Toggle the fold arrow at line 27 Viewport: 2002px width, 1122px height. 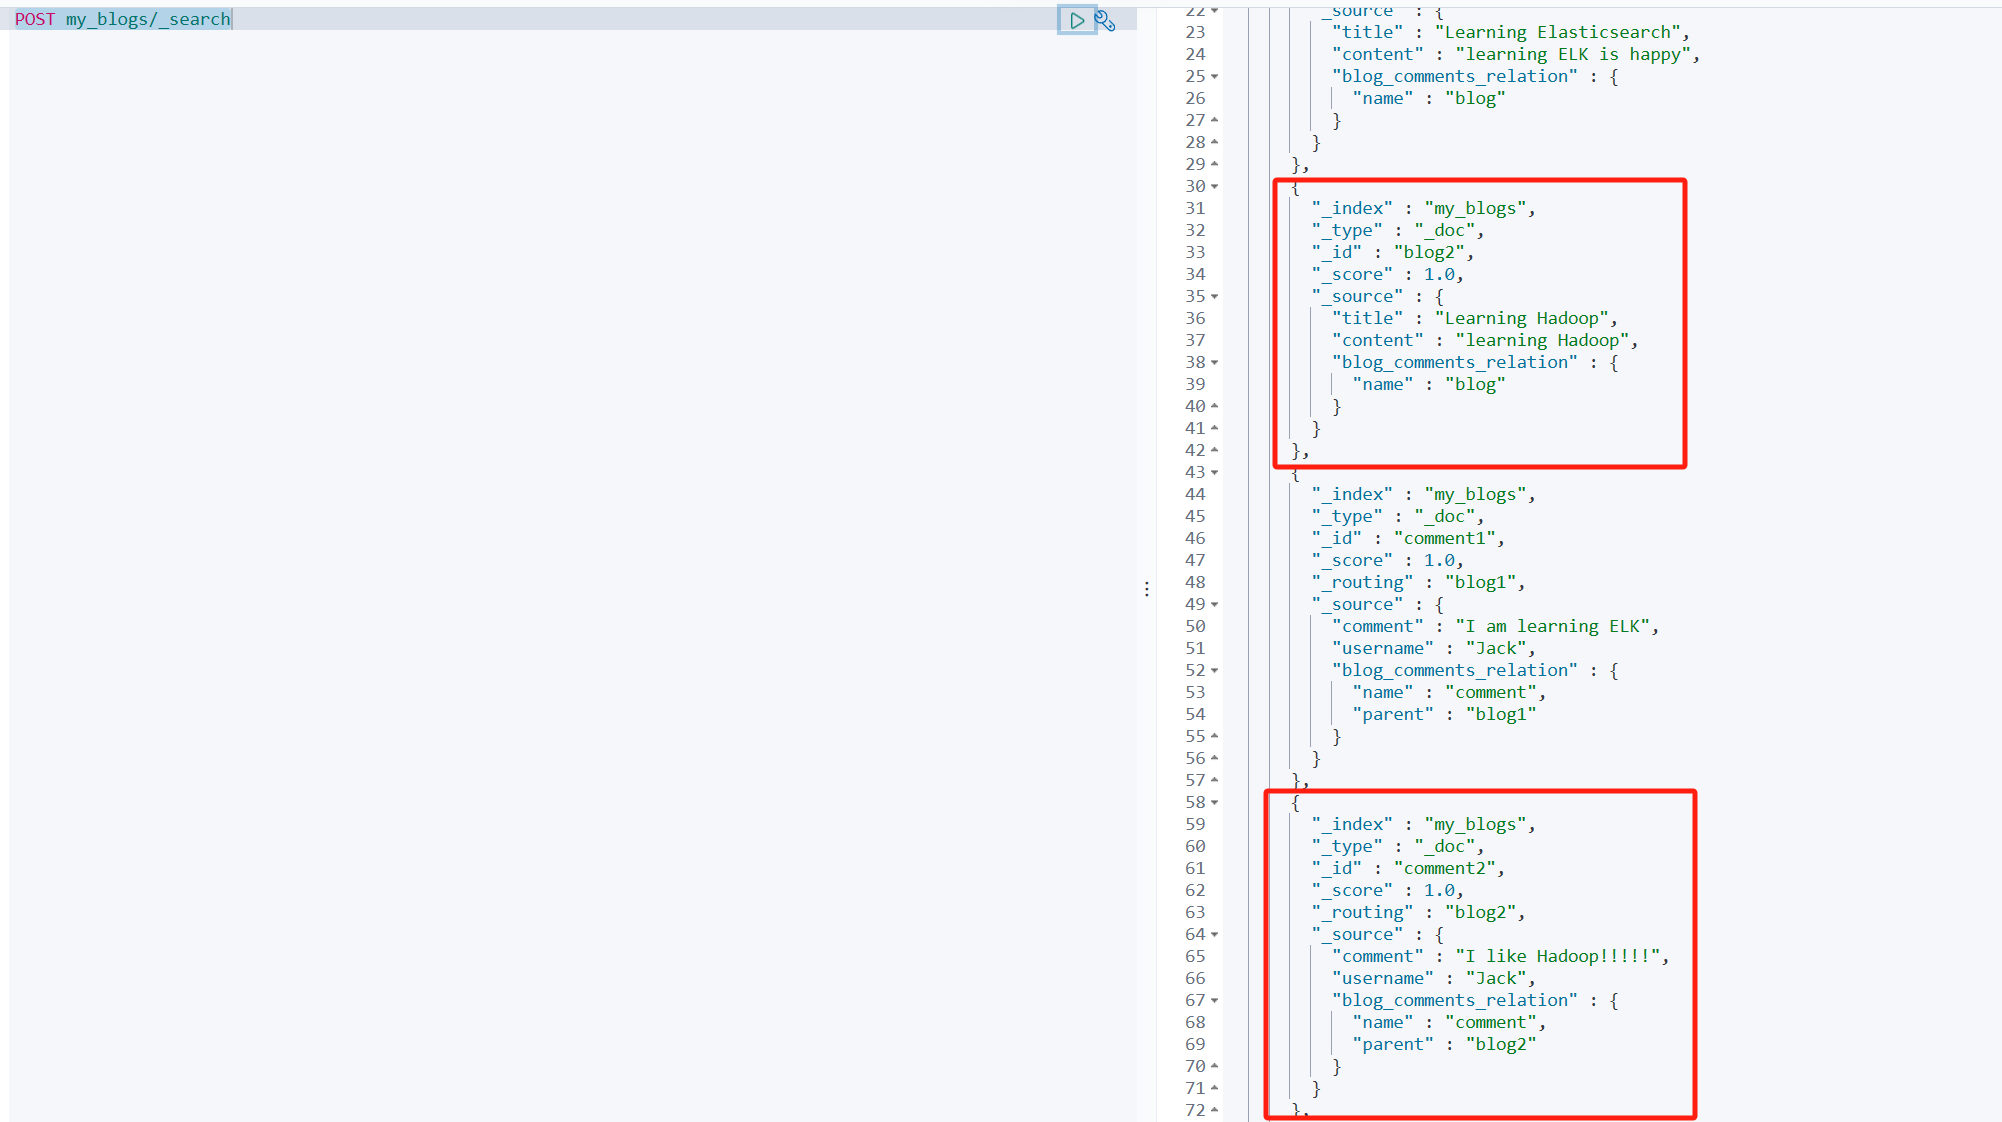1215,120
